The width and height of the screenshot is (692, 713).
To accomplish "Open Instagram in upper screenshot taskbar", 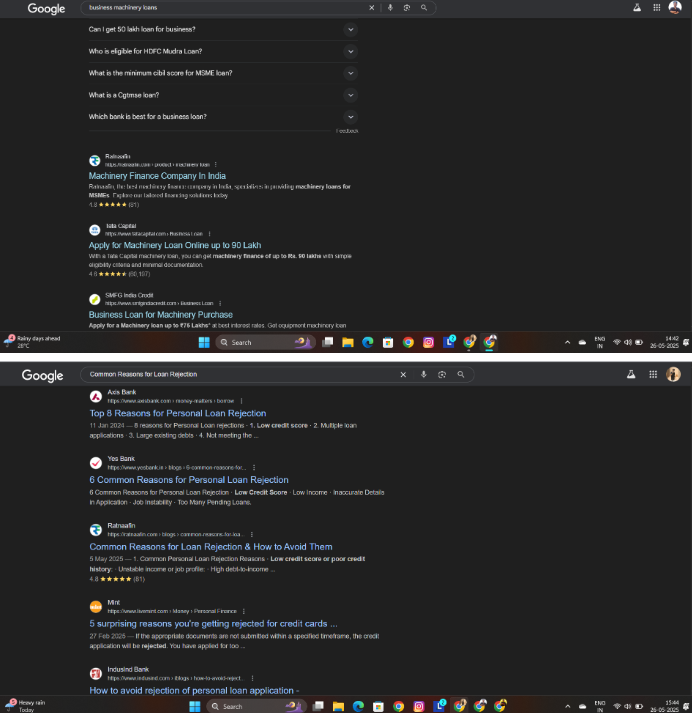I will tap(428, 342).
